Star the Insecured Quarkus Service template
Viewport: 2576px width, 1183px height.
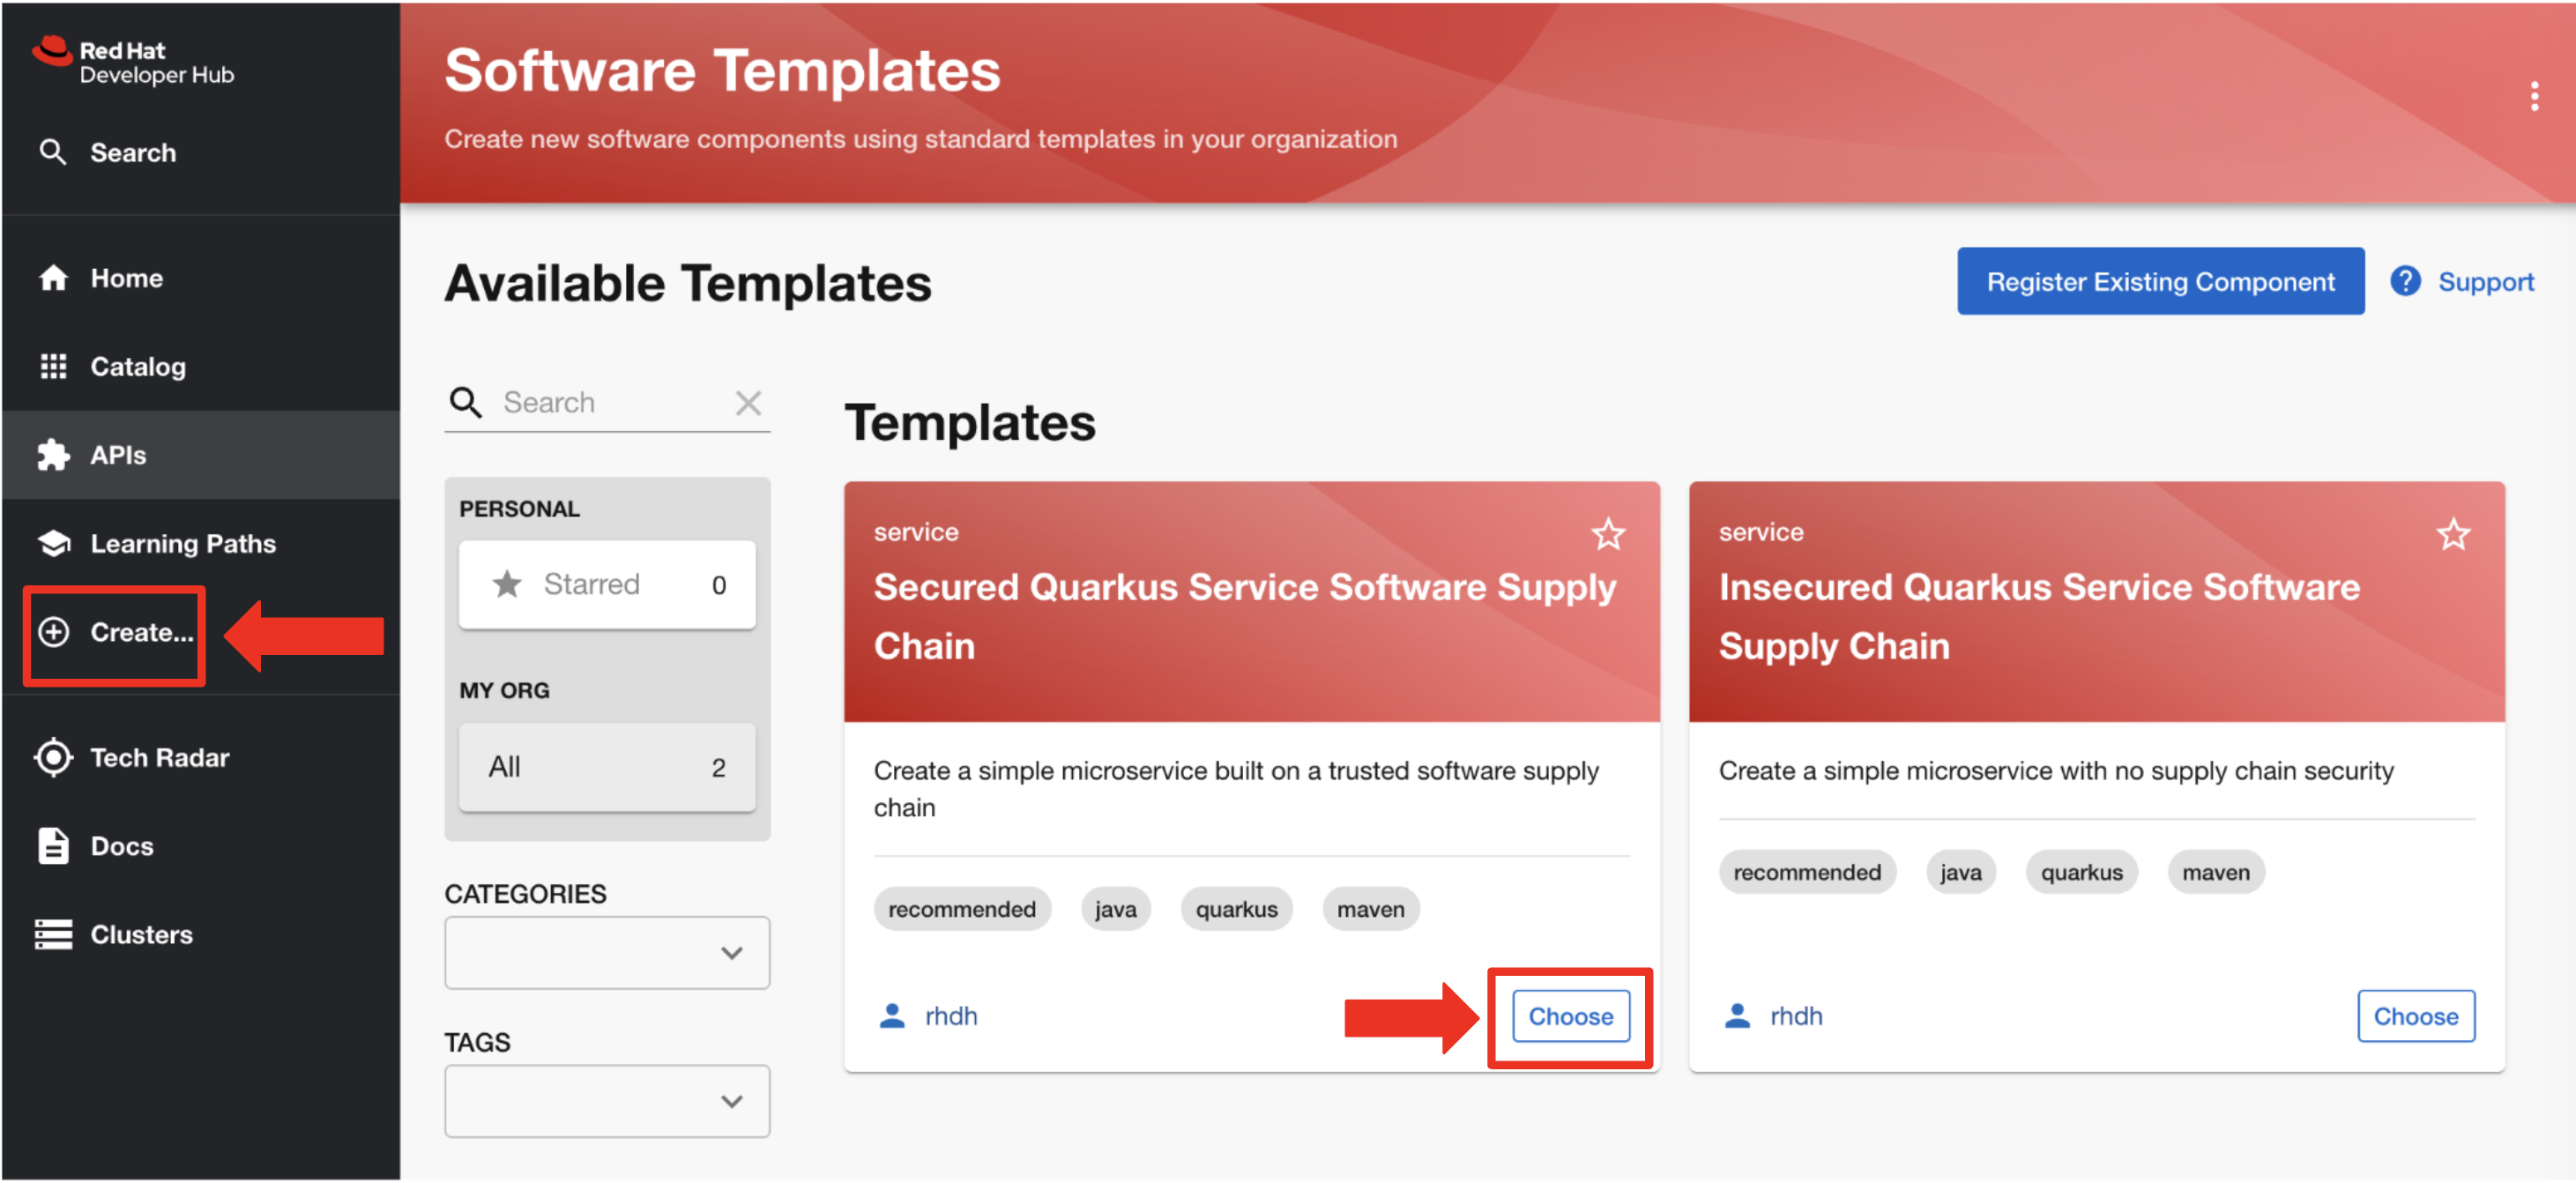(x=2453, y=534)
